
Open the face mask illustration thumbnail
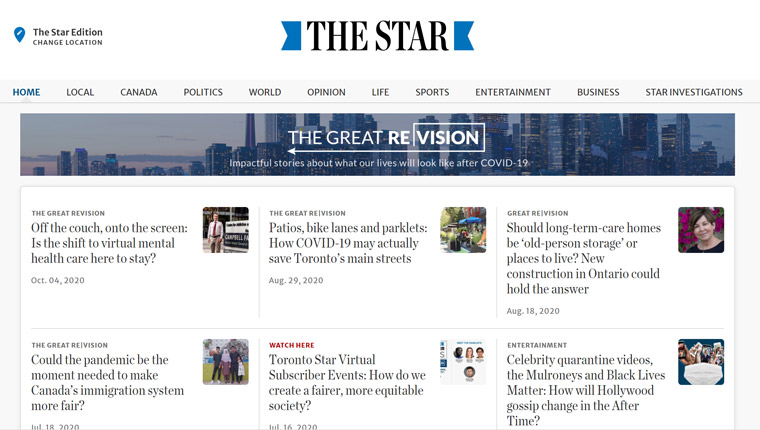pyautogui.click(x=701, y=362)
